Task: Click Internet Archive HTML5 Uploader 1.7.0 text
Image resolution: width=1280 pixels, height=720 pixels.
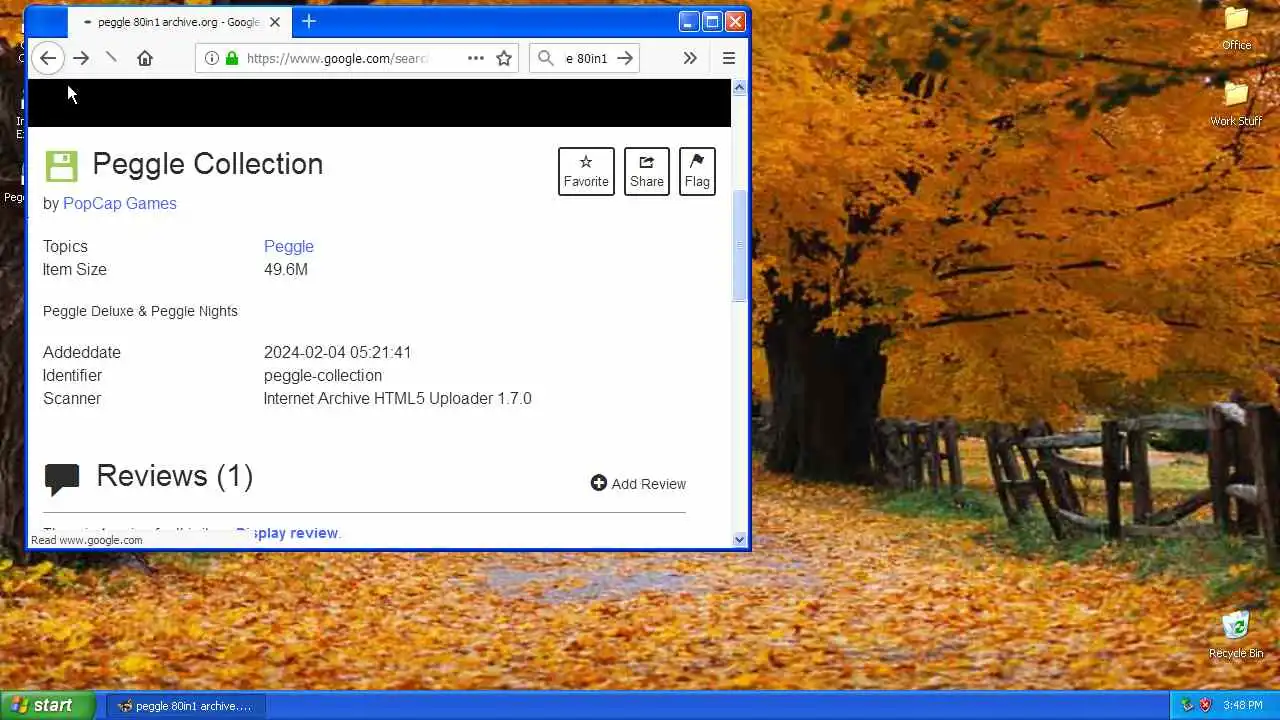Action: [x=398, y=398]
